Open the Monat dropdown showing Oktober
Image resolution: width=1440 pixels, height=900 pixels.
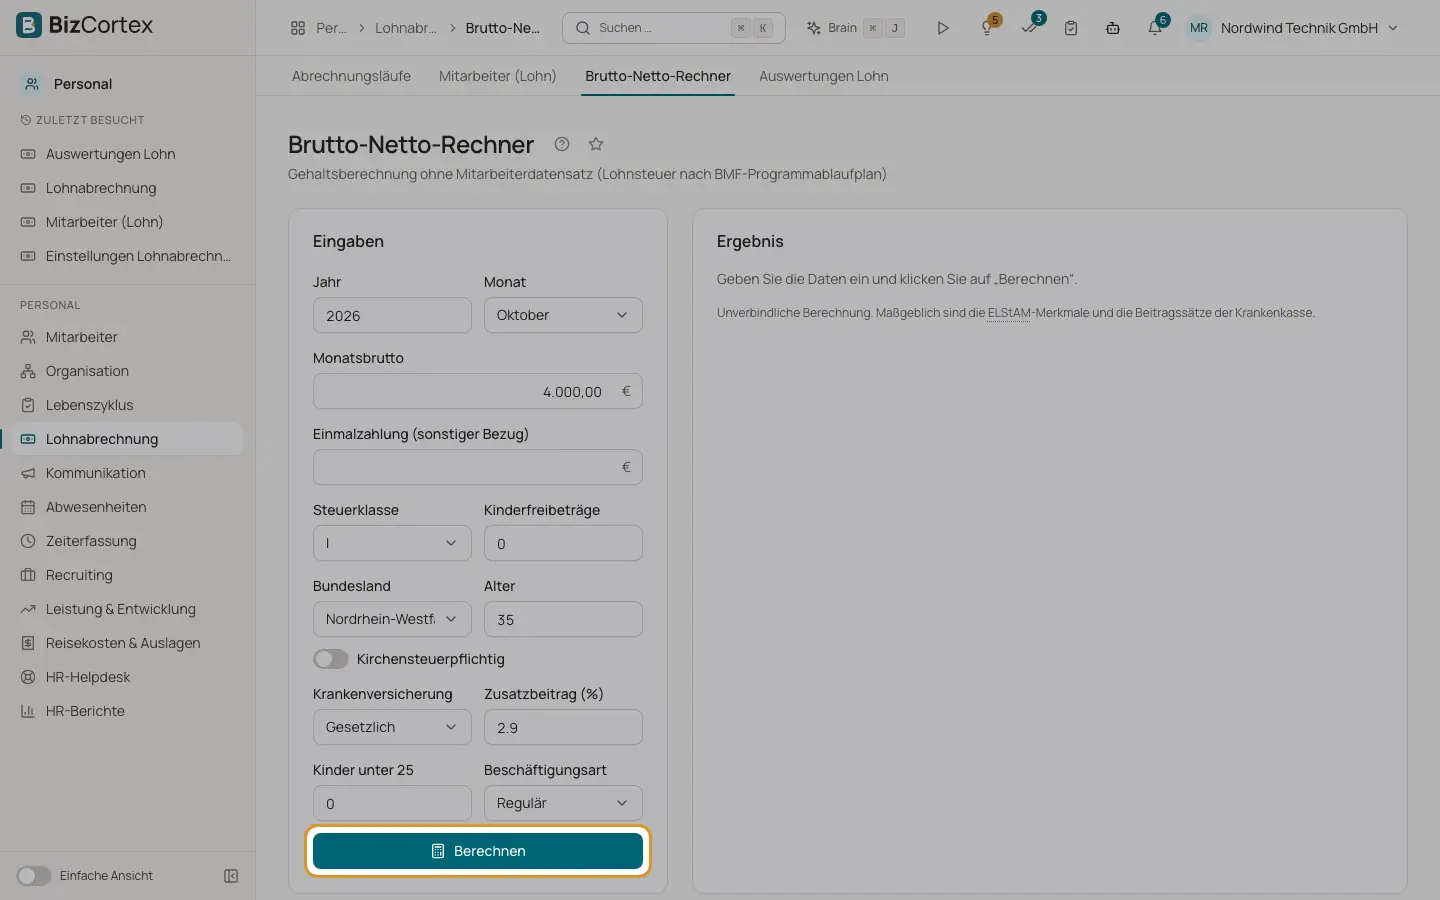point(563,315)
